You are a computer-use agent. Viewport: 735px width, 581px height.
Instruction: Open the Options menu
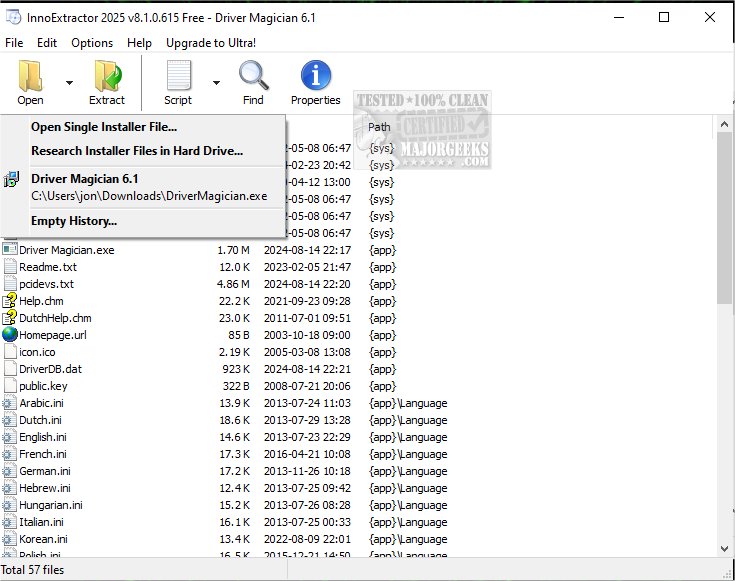pyautogui.click(x=92, y=43)
